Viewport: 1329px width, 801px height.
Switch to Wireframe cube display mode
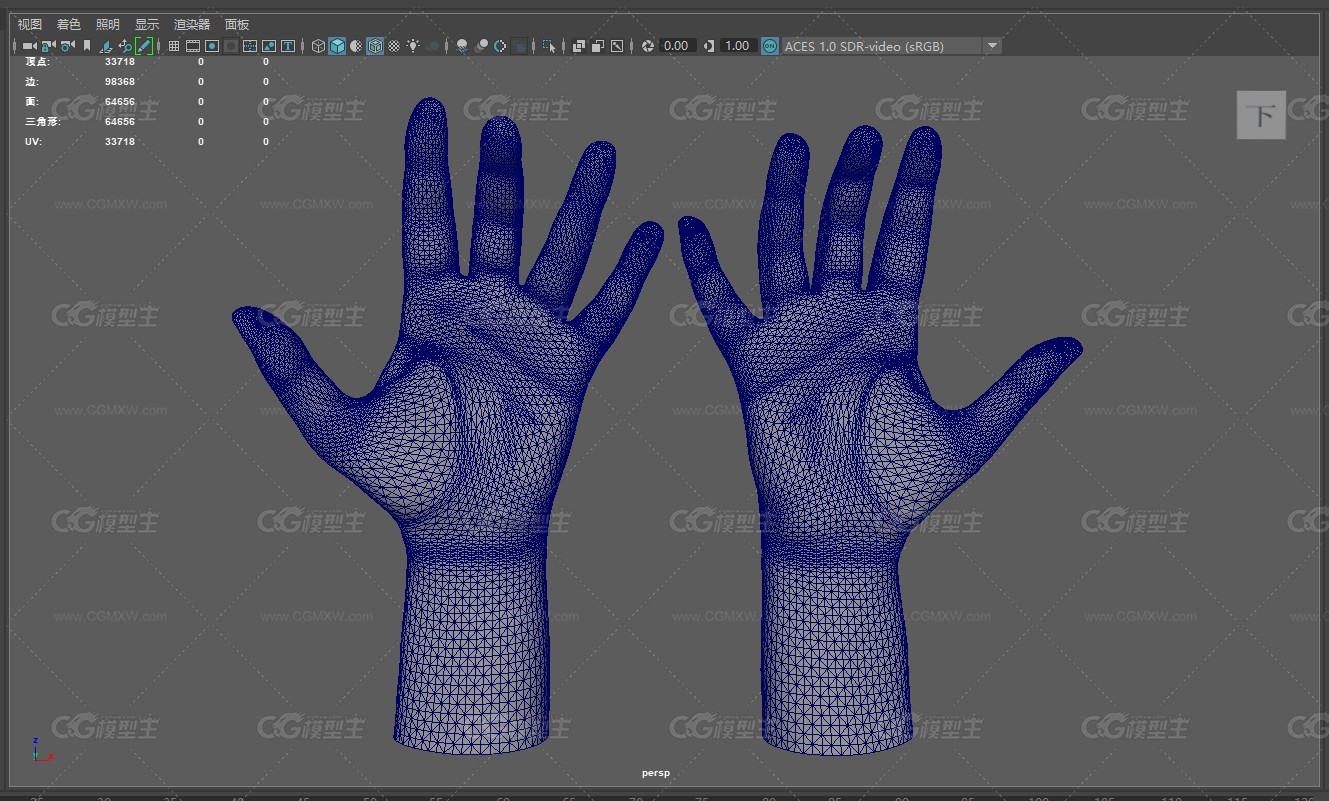318,46
